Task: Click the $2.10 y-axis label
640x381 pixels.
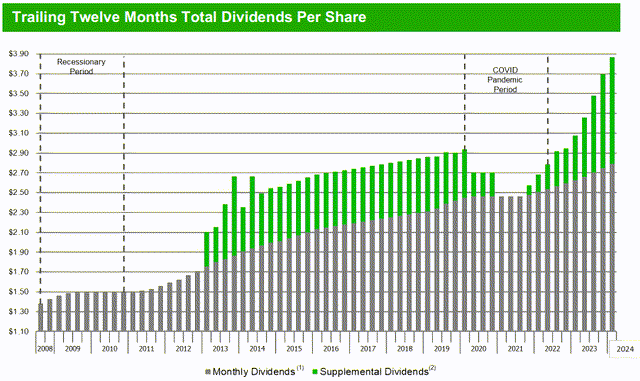Action: (19, 232)
